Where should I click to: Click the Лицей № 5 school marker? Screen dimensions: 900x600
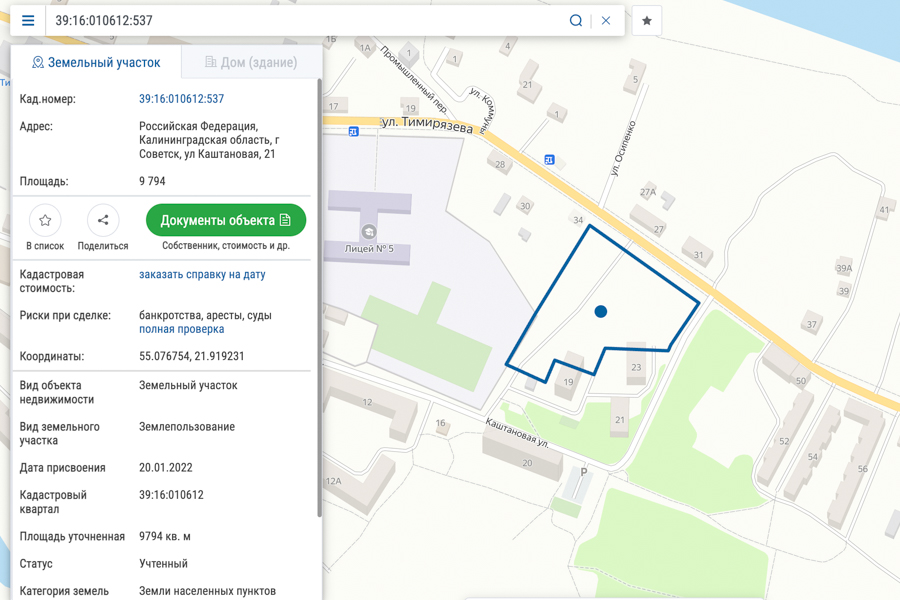[x=368, y=232]
